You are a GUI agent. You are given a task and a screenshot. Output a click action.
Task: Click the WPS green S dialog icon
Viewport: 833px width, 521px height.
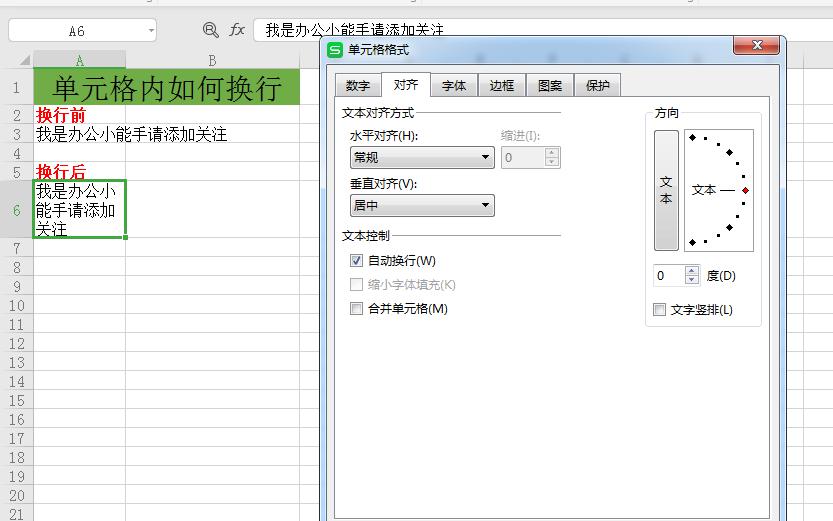(x=335, y=50)
